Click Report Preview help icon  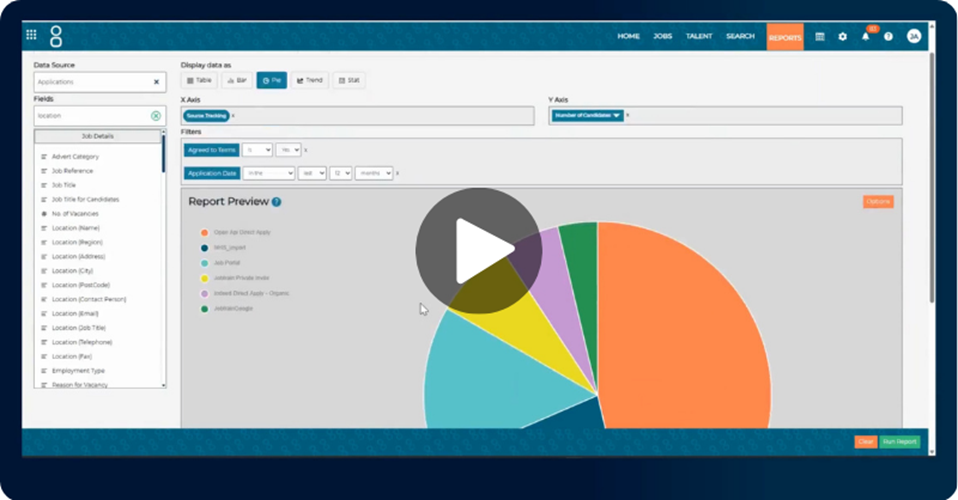click(x=276, y=202)
